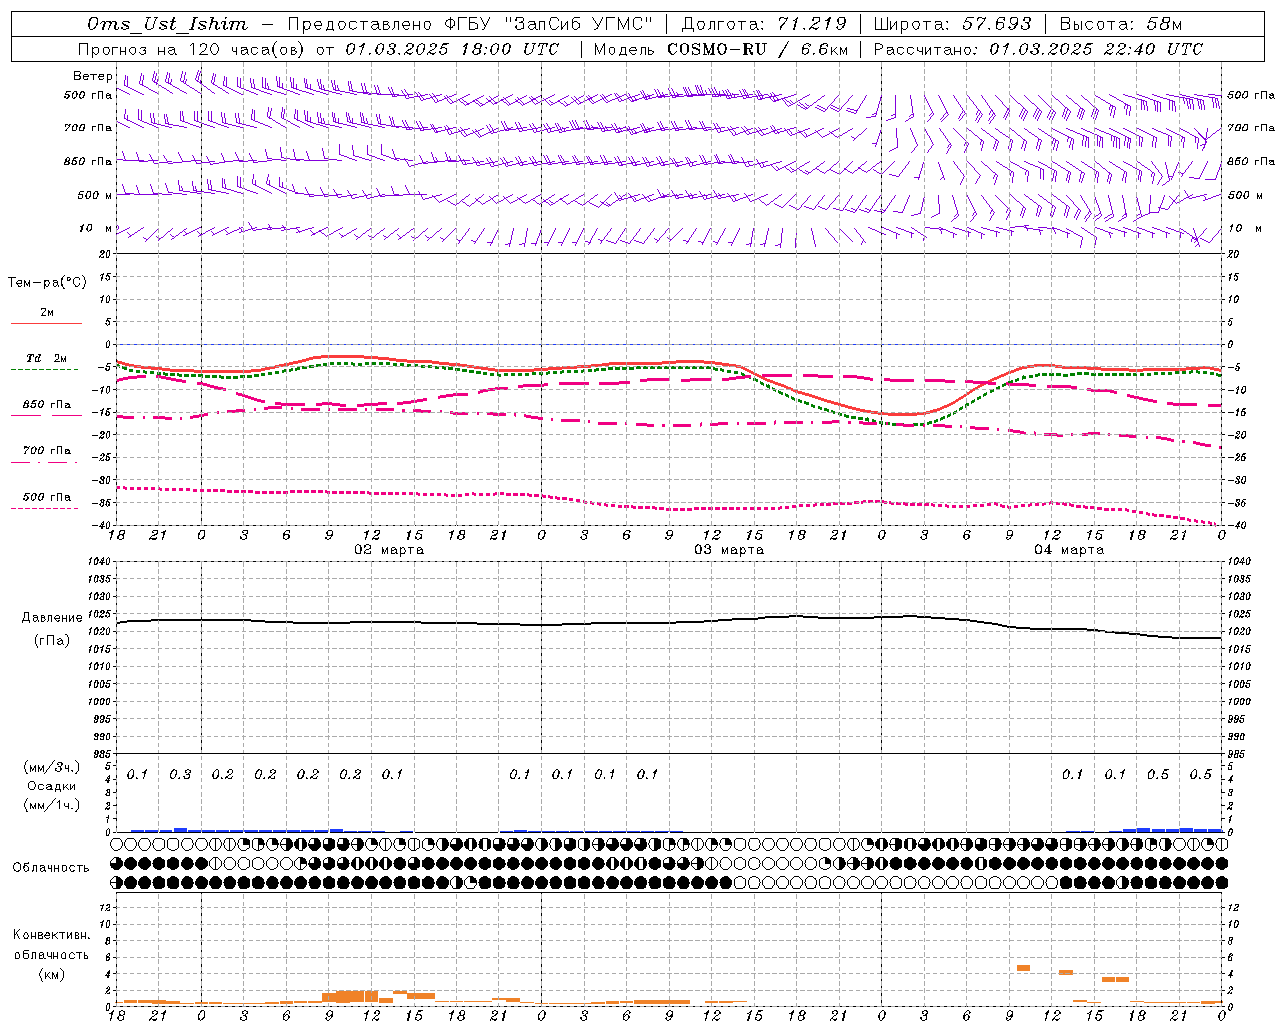
Task: Click the Td 2м dew point legend entry
Action: click(x=46, y=358)
